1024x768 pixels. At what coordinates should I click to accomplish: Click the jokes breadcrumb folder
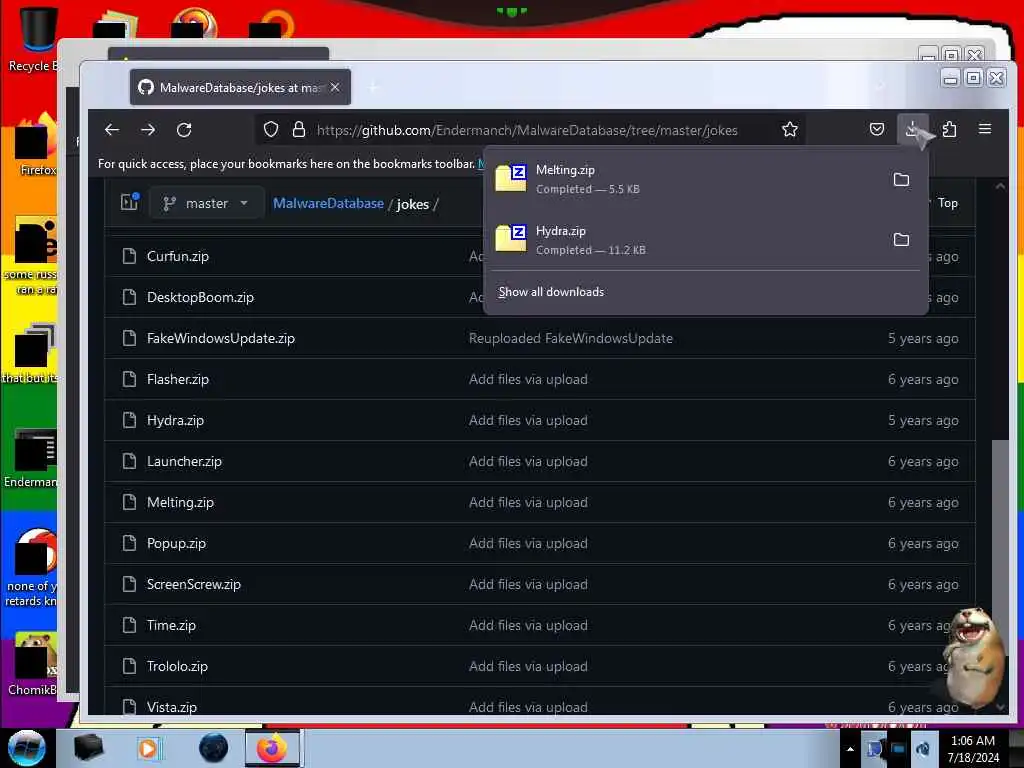pos(413,204)
